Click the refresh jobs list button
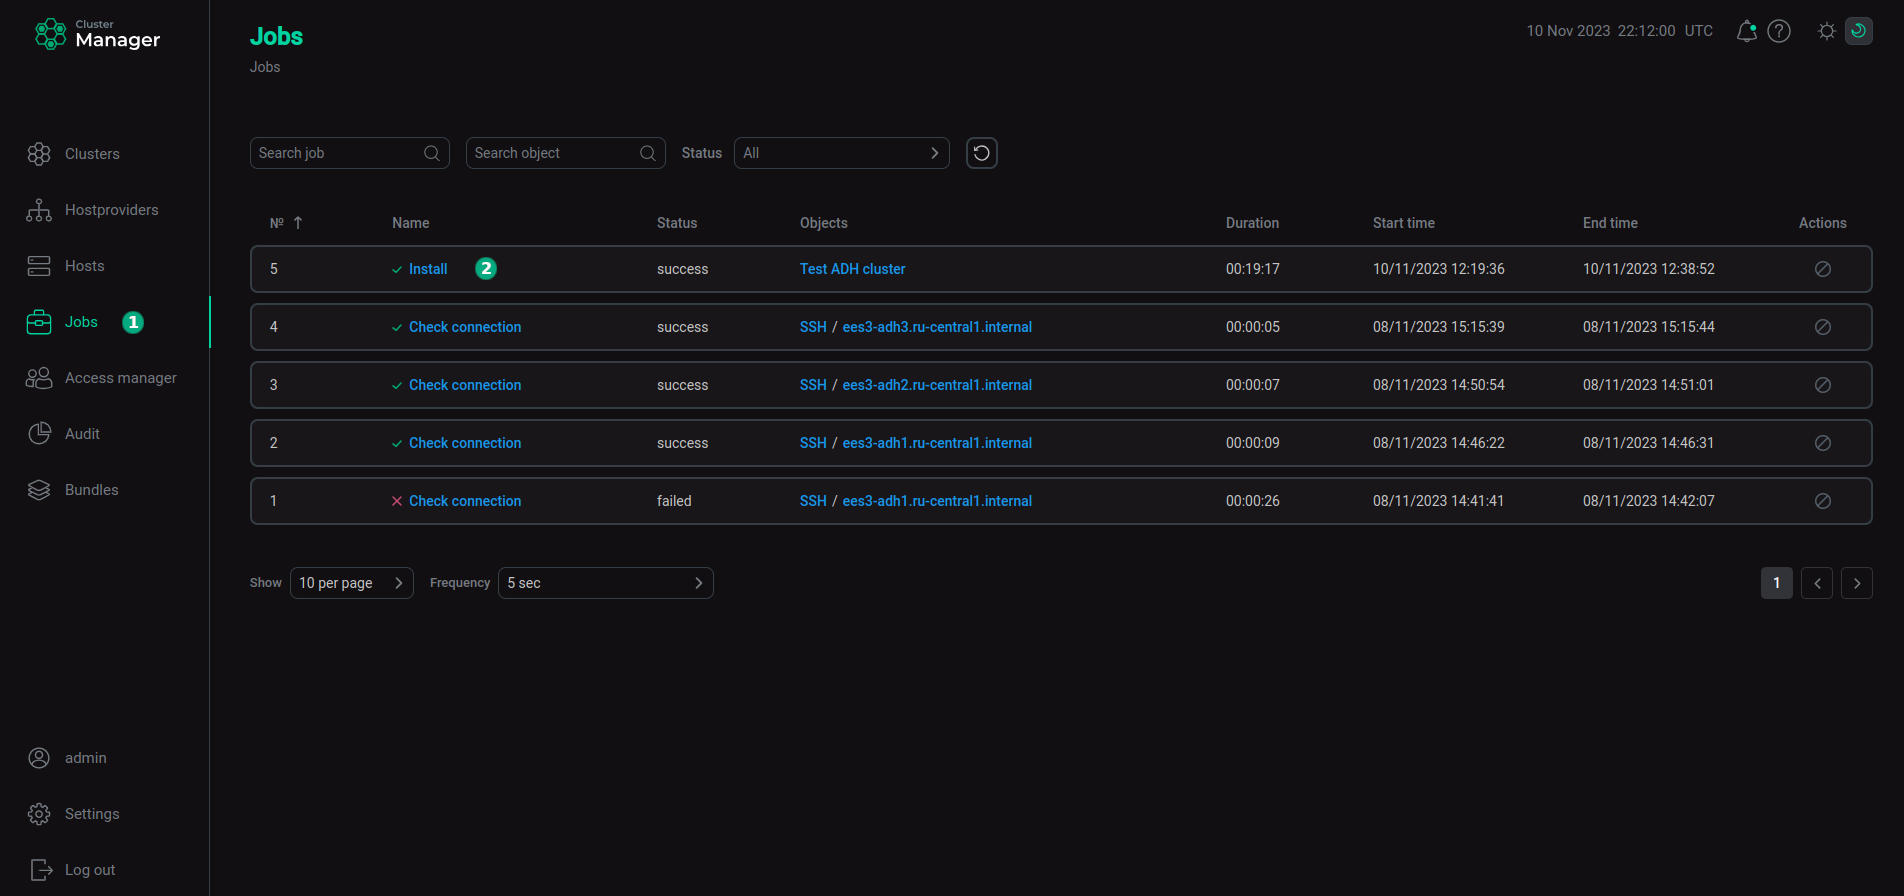Image resolution: width=1904 pixels, height=896 pixels. pyautogui.click(x=981, y=153)
